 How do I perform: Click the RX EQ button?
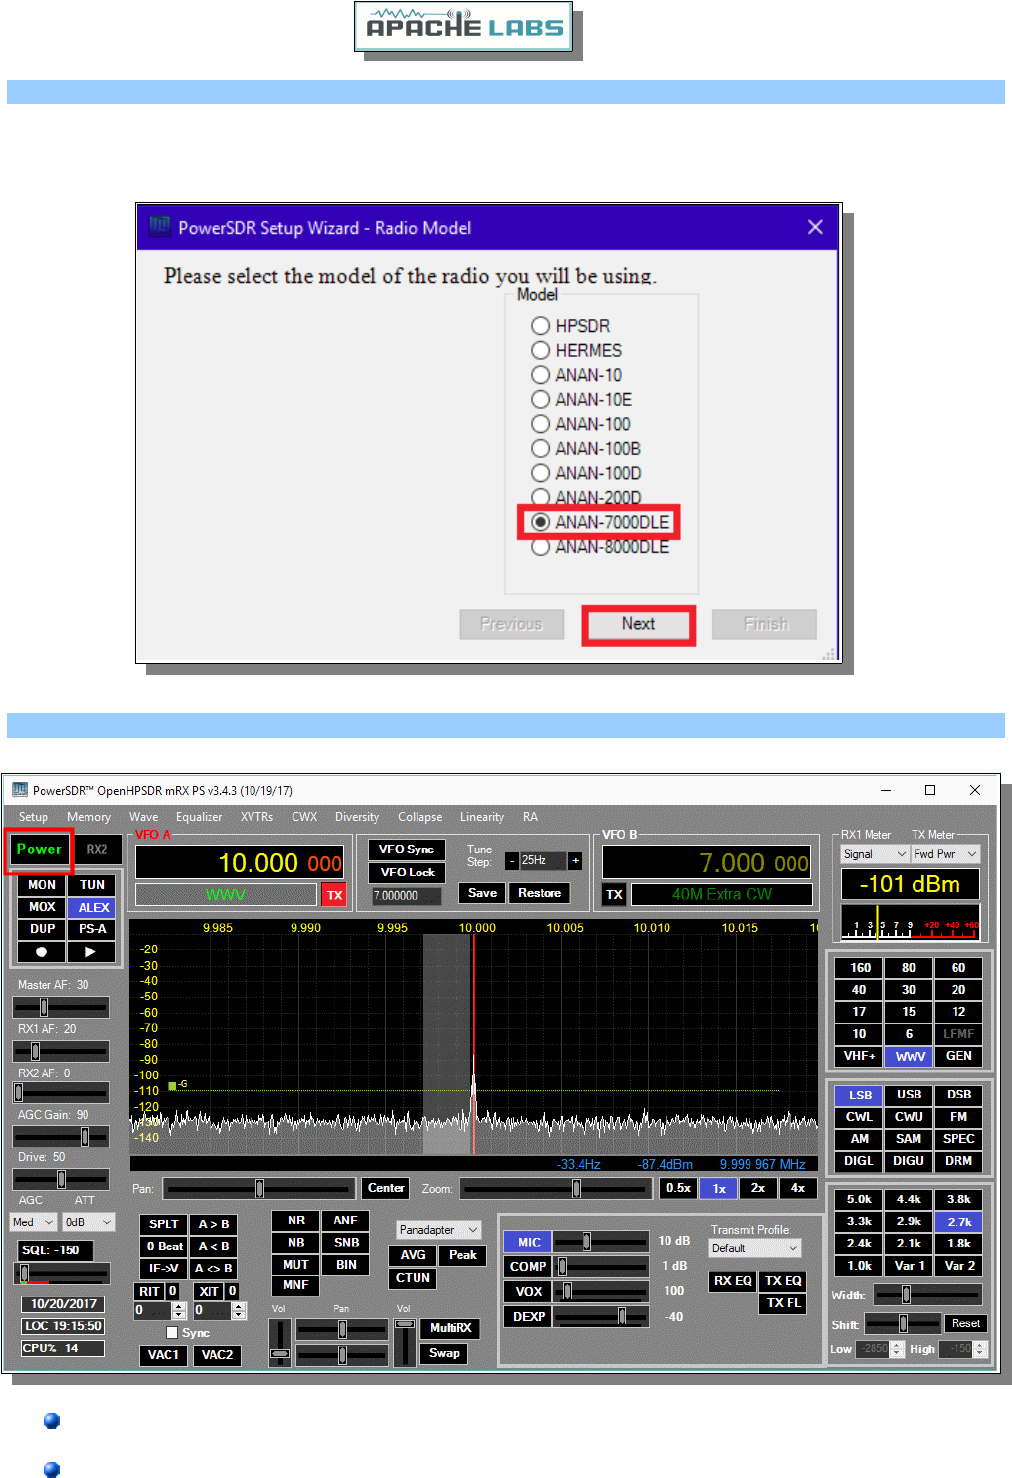pyautogui.click(x=732, y=1281)
